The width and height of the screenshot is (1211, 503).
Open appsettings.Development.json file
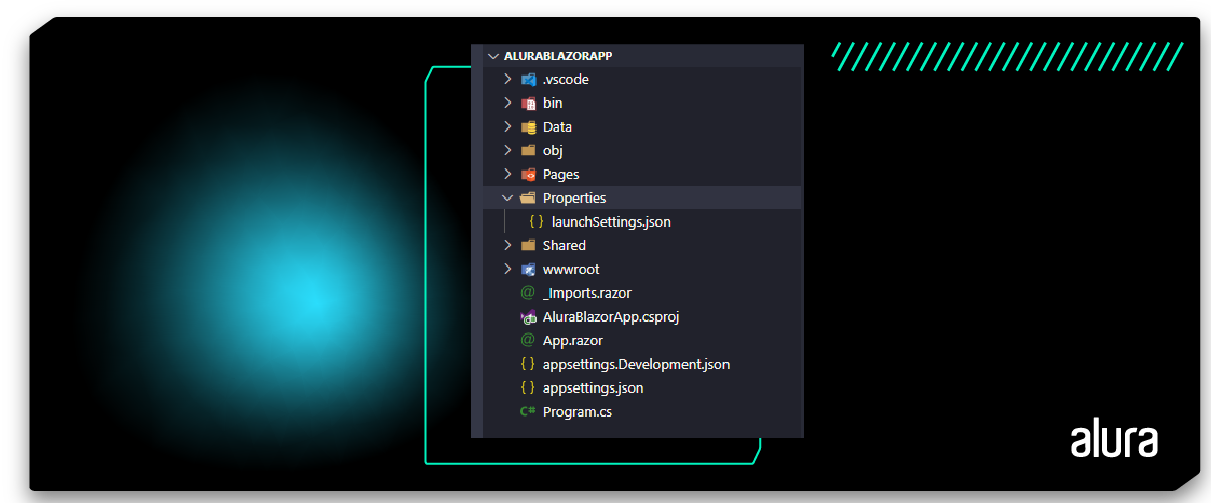click(x=636, y=364)
